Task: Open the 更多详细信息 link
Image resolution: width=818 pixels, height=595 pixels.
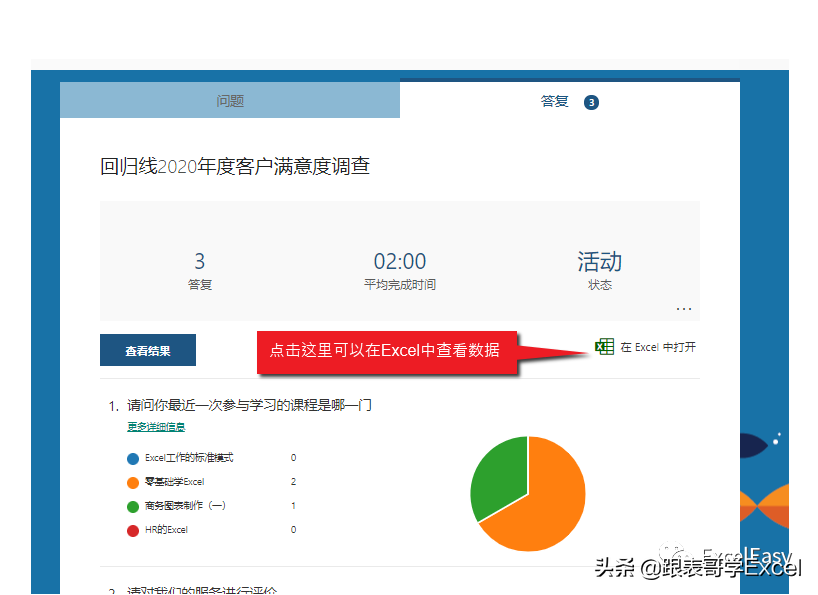Action: [x=156, y=427]
